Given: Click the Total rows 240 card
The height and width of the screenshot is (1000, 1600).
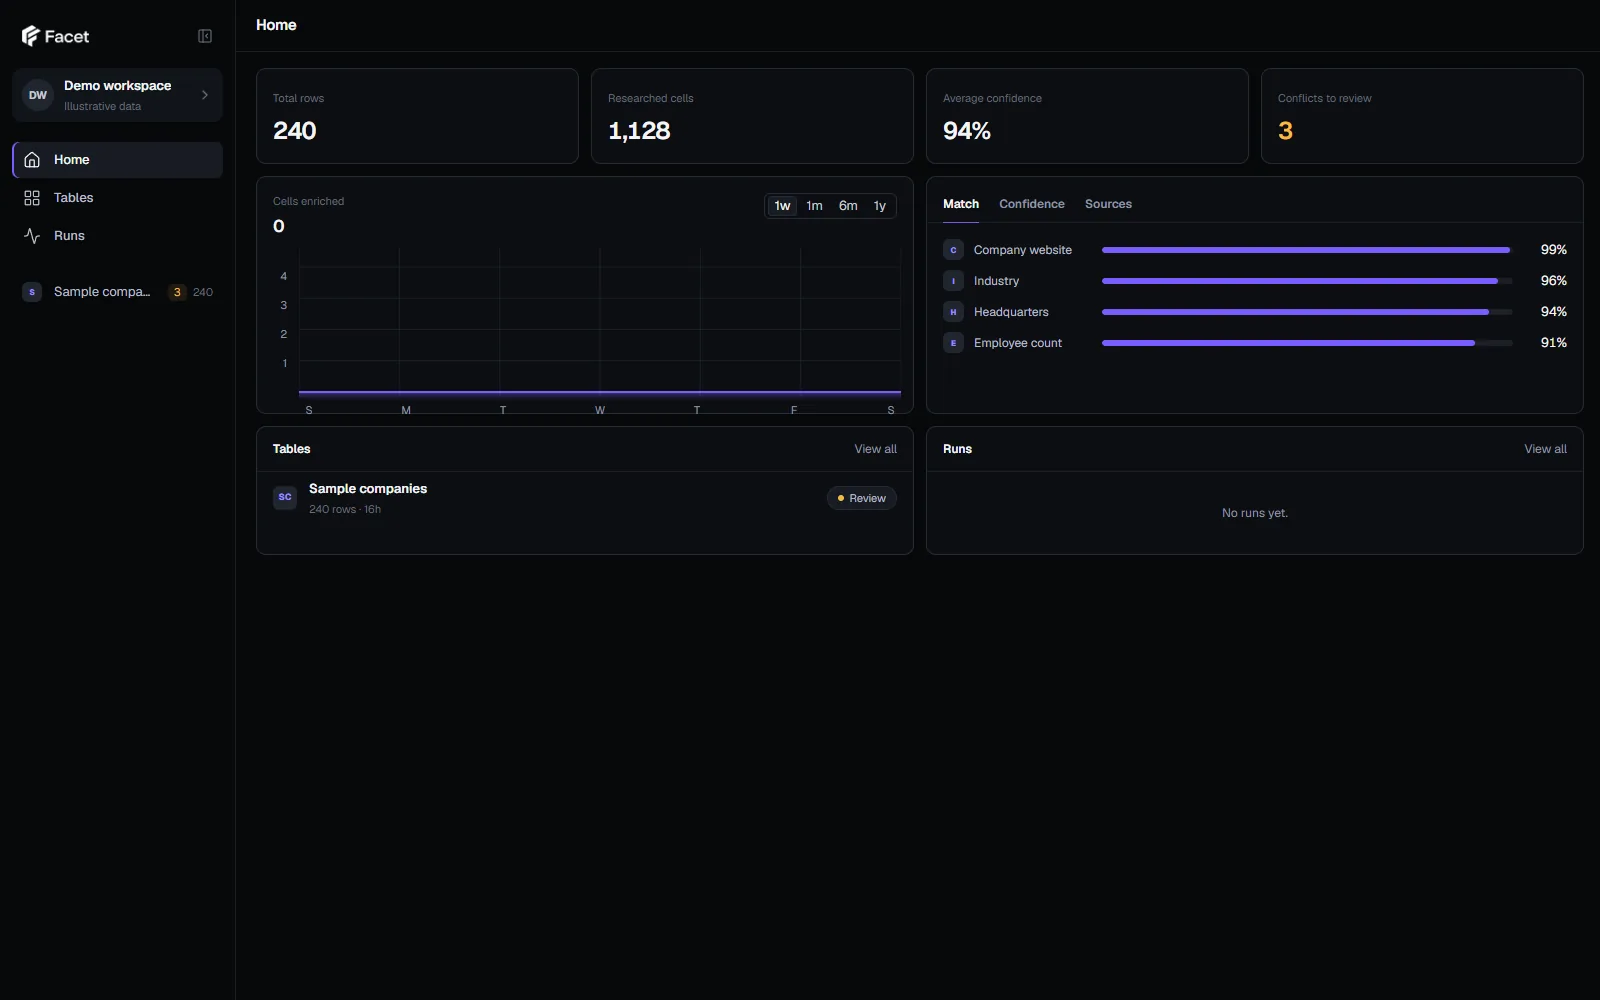Looking at the screenshot, I should click(x=417, y=116).
